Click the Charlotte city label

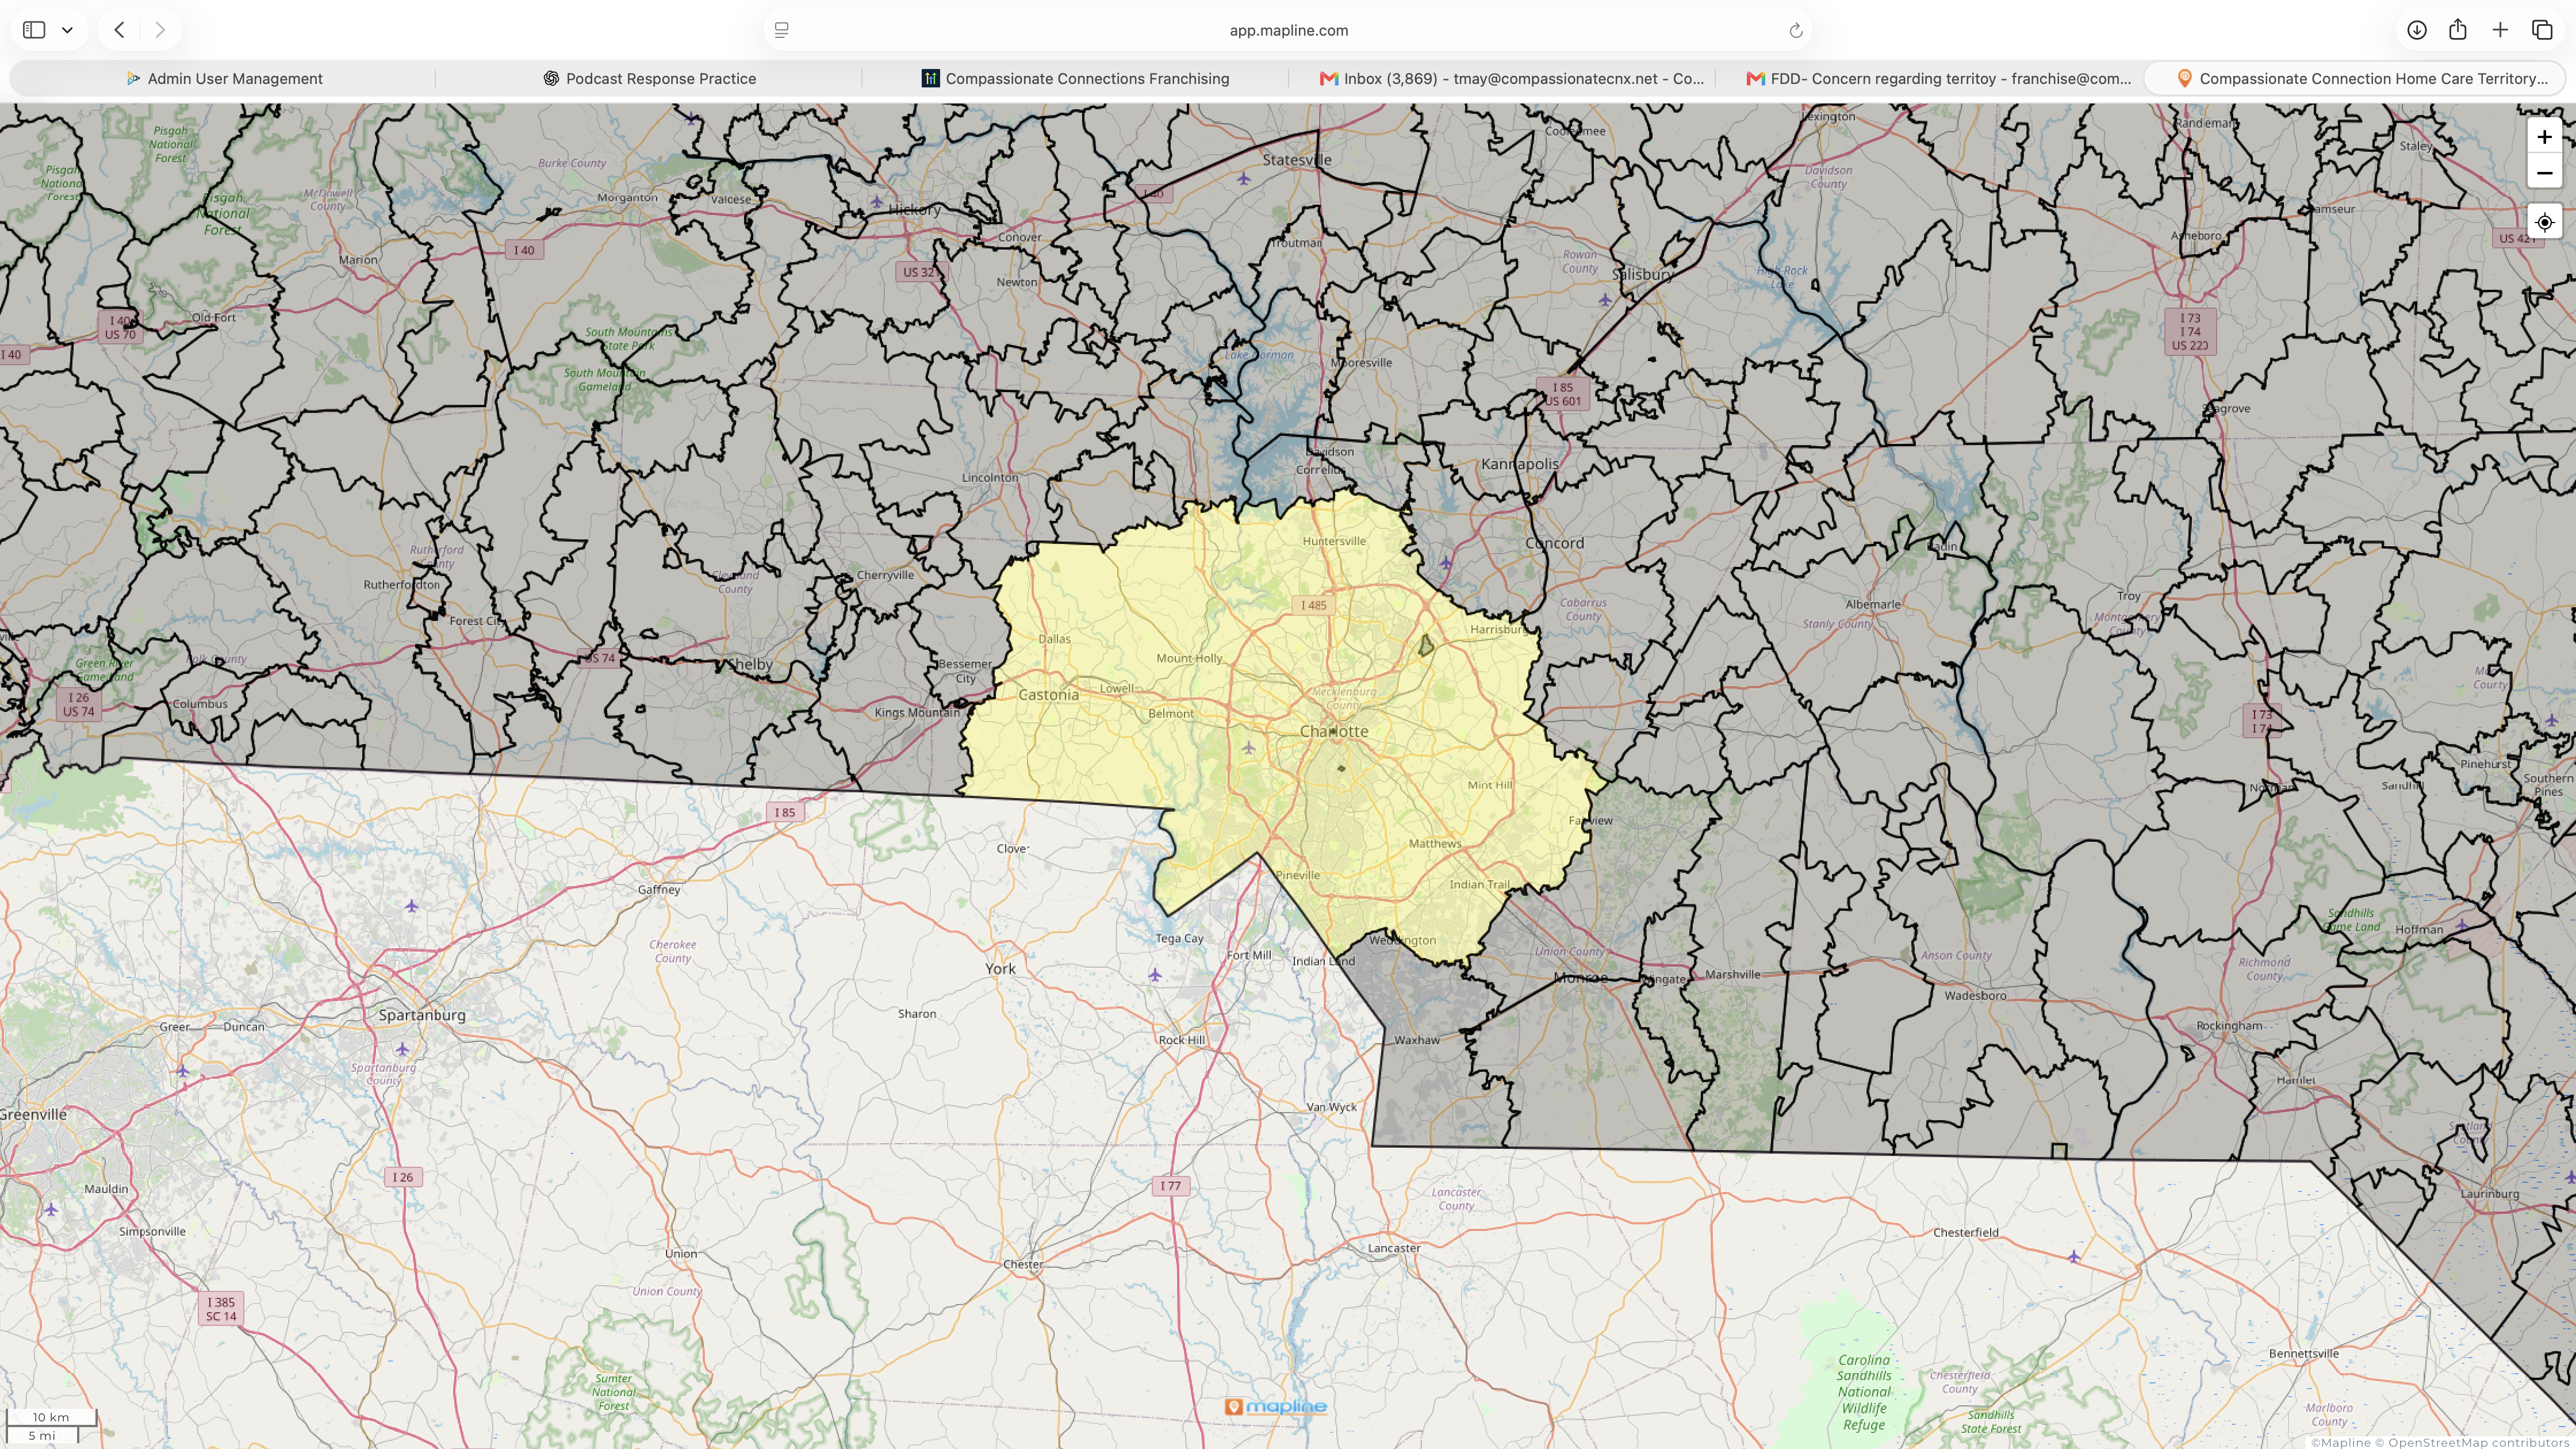pos(1334,731)
